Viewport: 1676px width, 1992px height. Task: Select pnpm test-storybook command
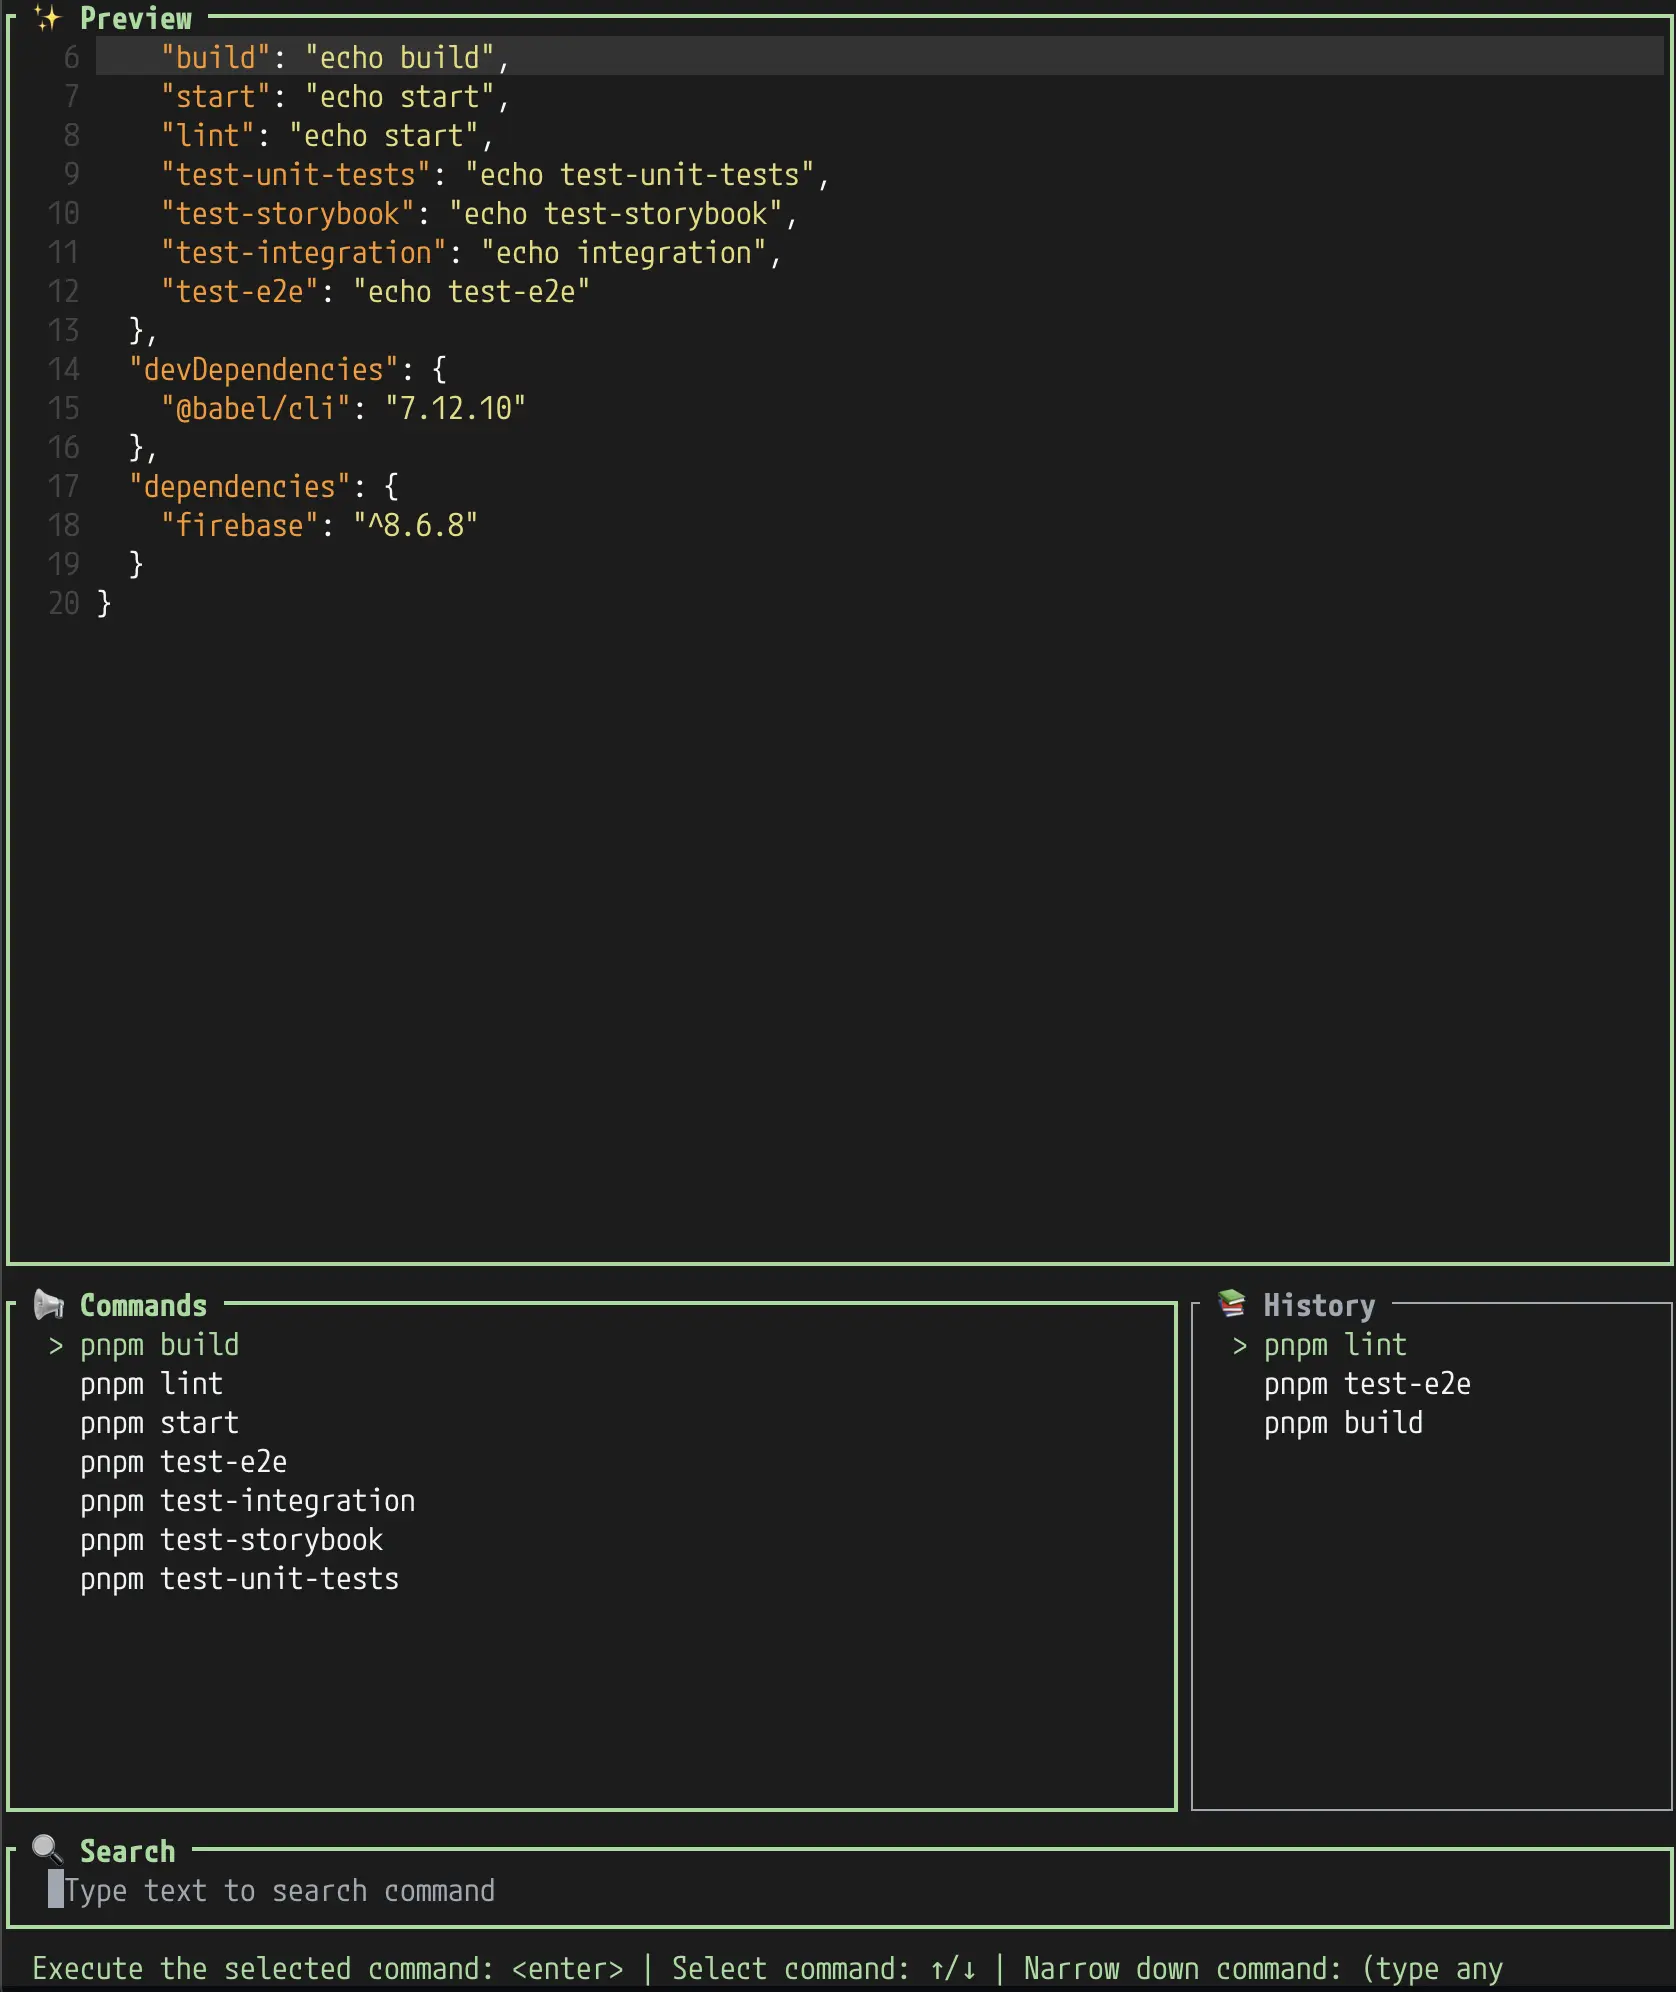click(232, 1540)
